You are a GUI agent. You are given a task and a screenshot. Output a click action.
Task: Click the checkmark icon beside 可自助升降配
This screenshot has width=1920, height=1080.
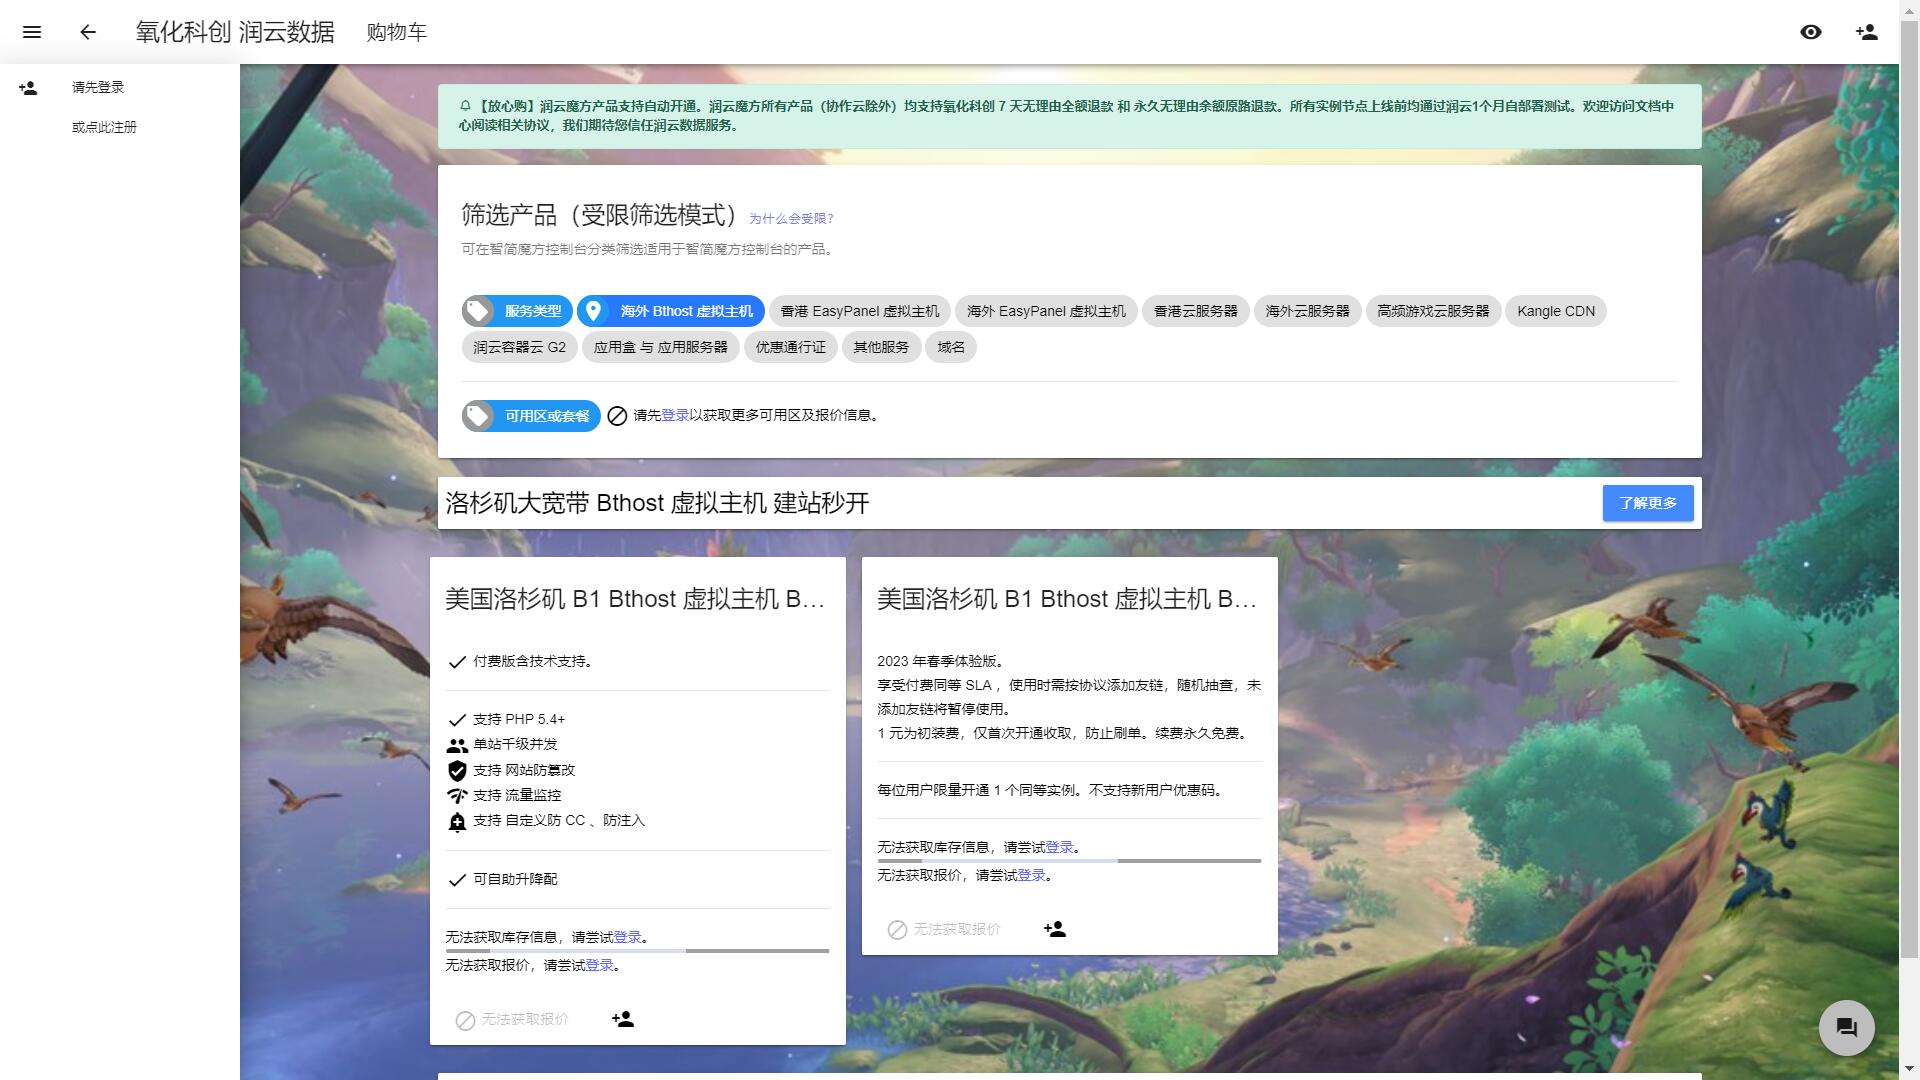point(457,880)
